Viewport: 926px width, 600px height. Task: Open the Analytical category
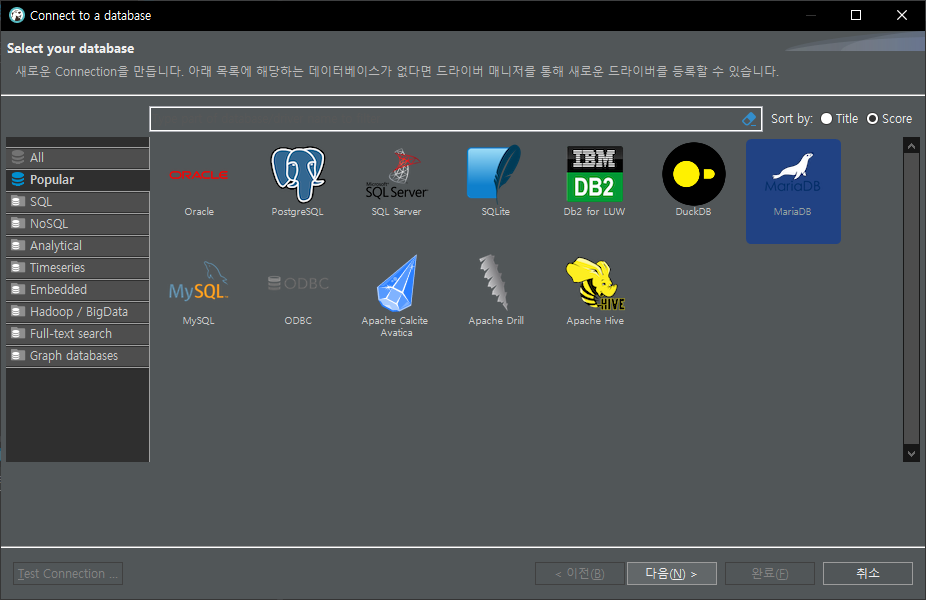point(77,246)
